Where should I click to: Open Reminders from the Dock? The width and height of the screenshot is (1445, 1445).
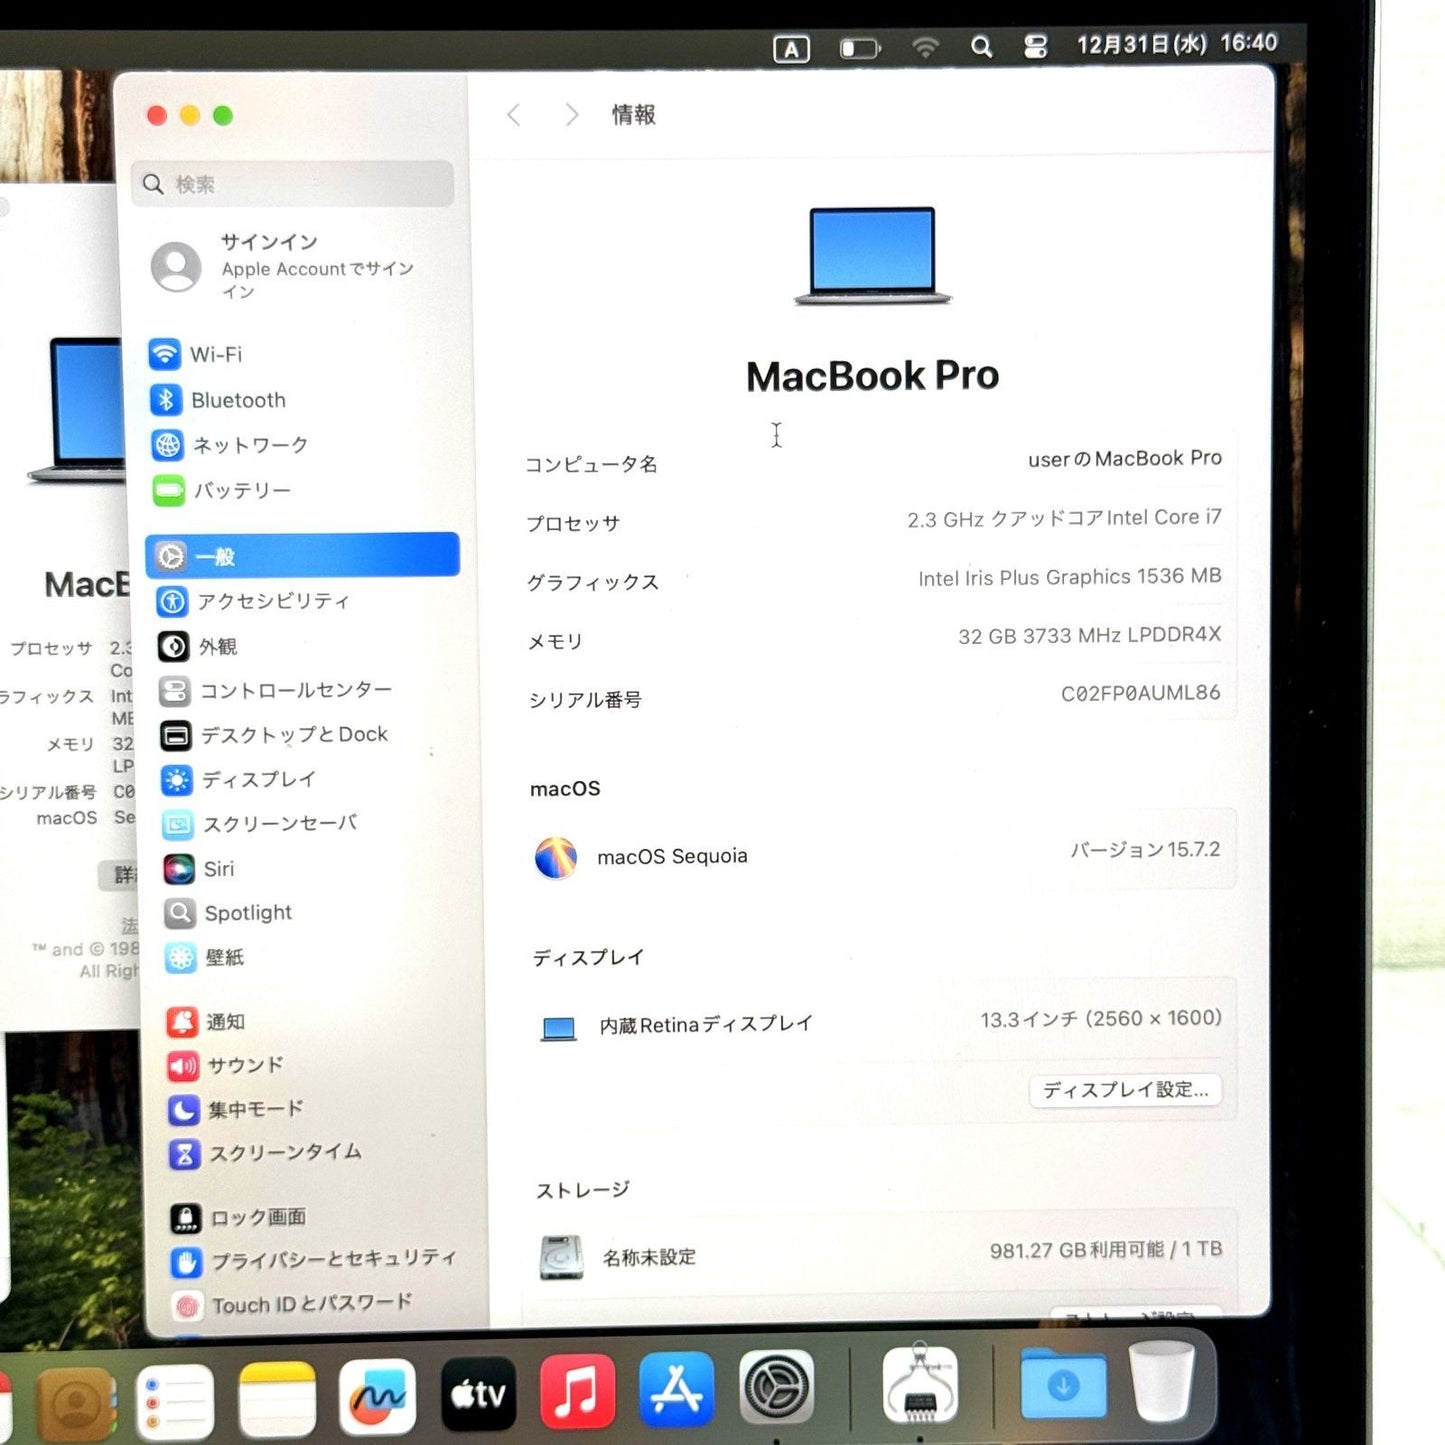point(176,1402)
